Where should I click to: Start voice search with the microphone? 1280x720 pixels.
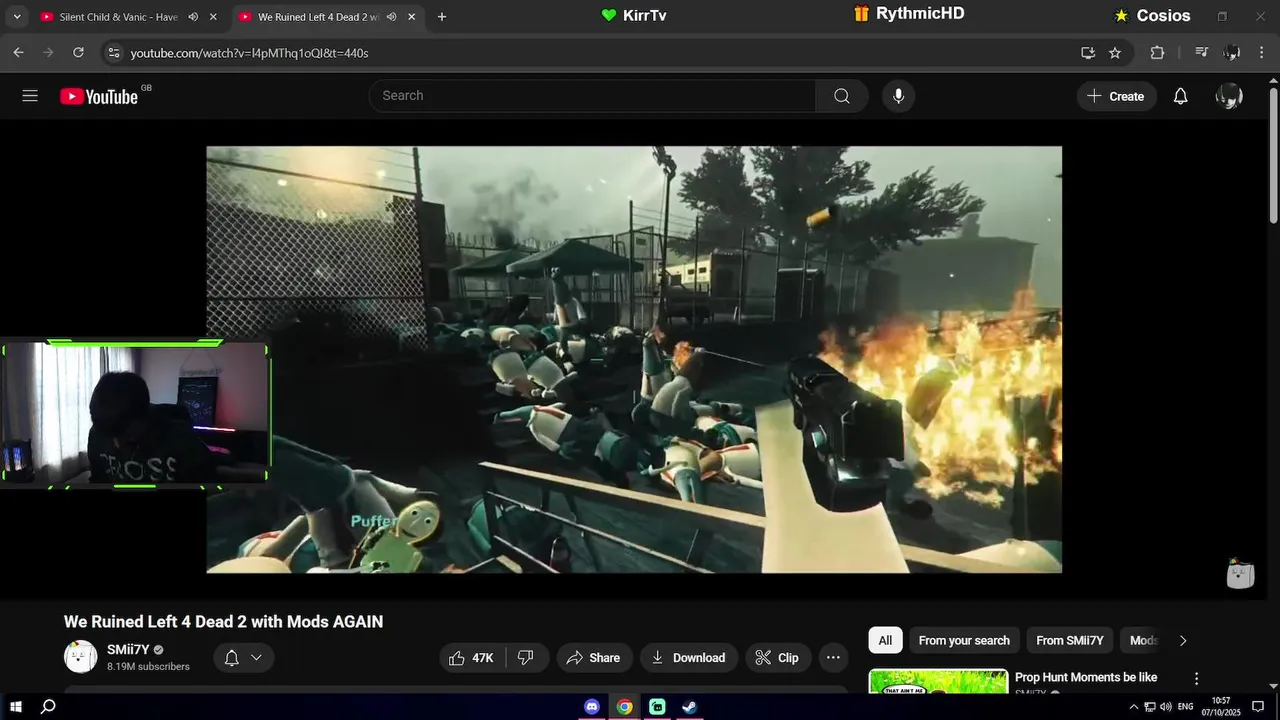[898, 96]
